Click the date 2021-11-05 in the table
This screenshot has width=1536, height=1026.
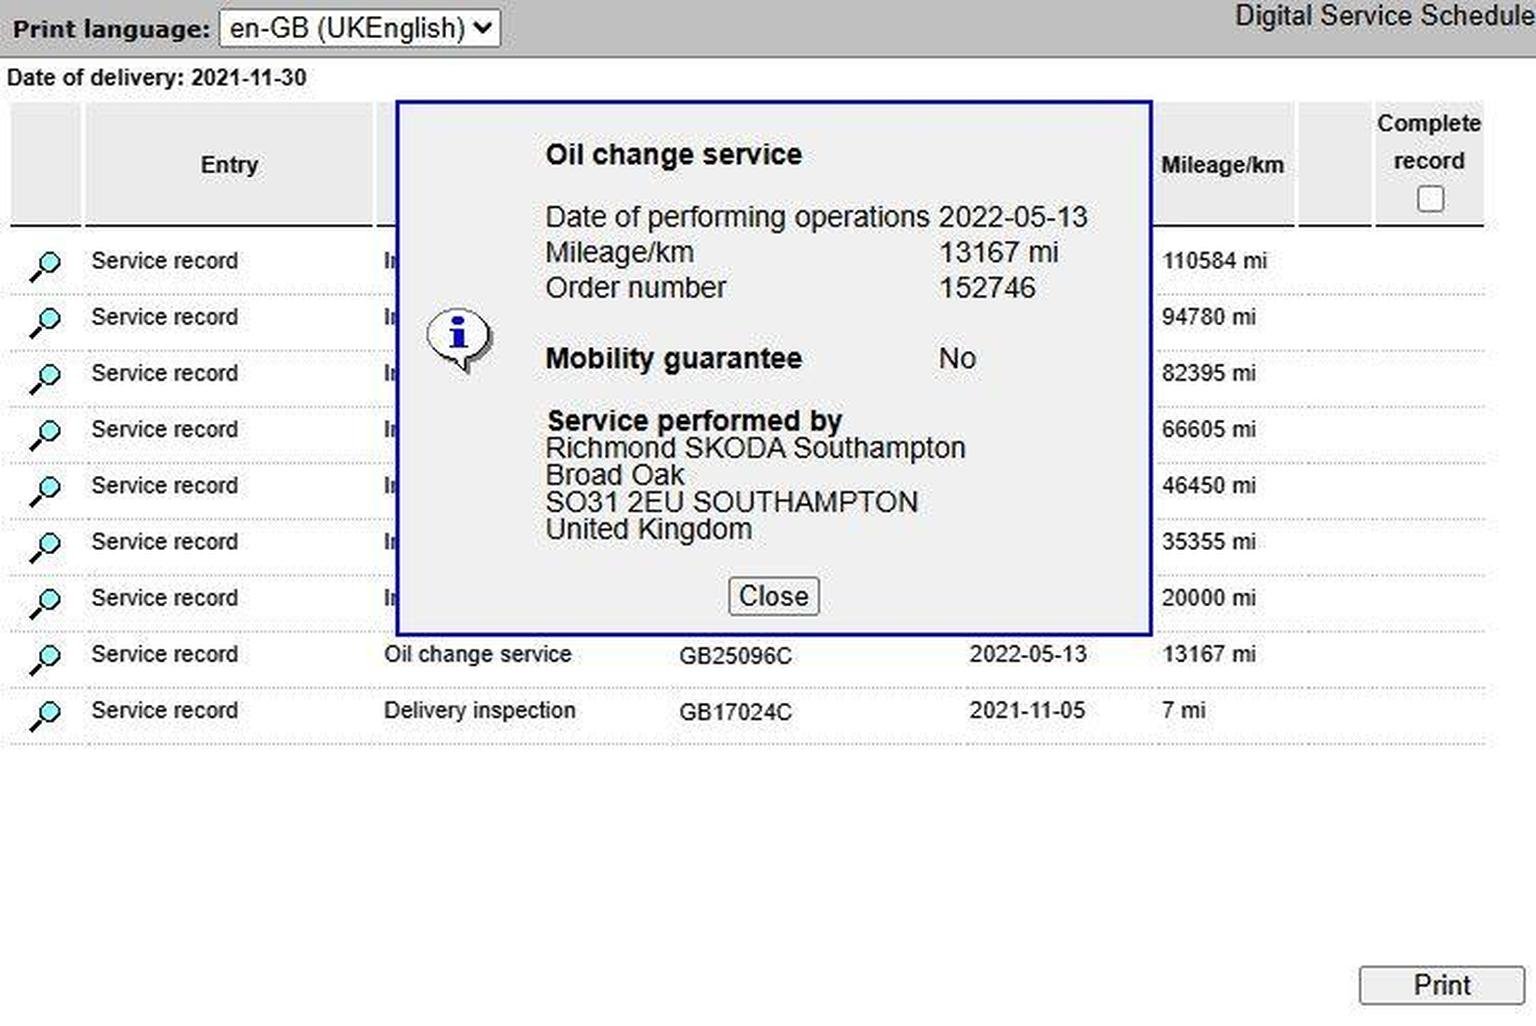click(x=1027, y=710)
